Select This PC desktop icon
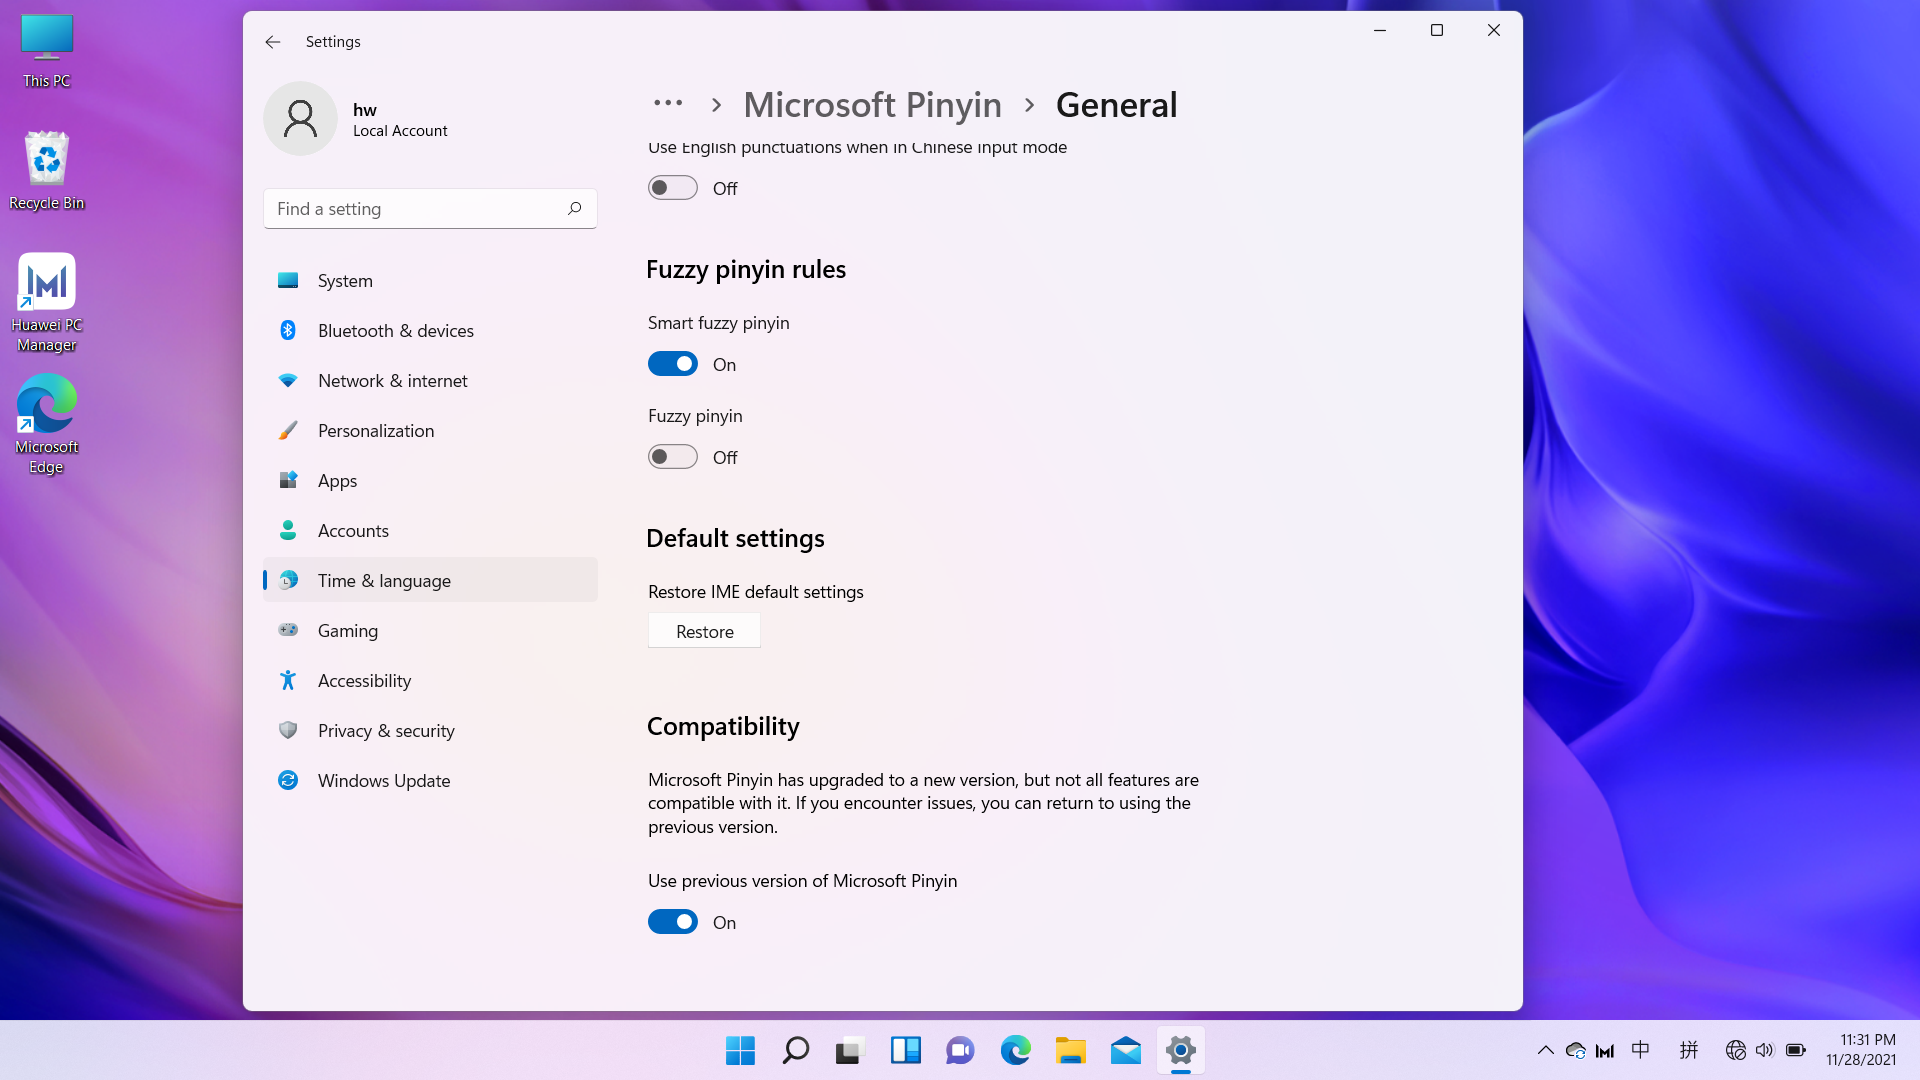1920x1080 pixels. [x=47, y=52]
